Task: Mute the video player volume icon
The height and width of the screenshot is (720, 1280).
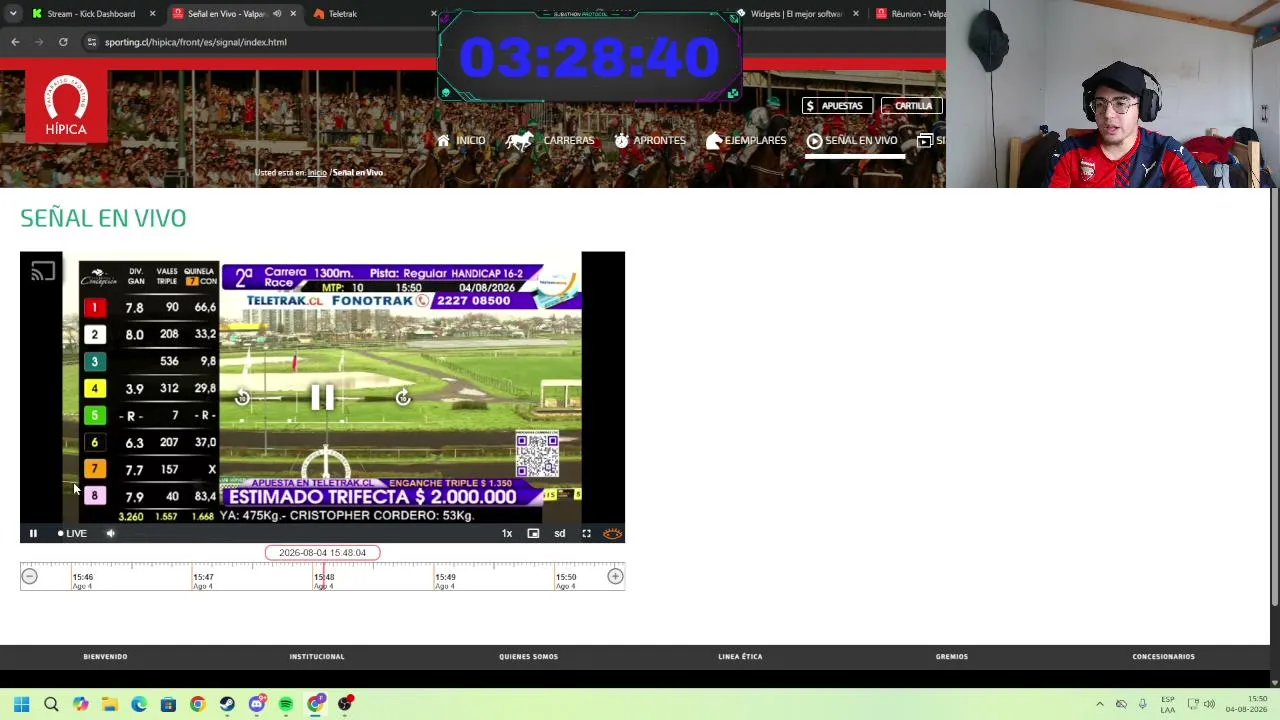Action: (x=111, y=533)
